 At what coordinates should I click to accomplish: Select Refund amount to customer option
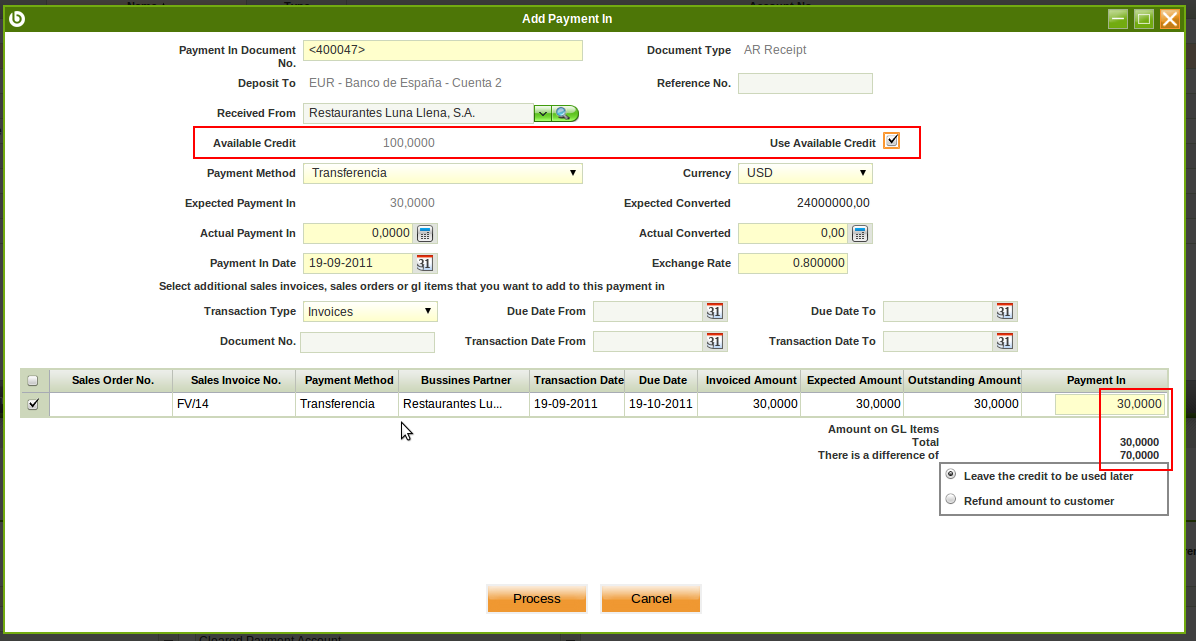click(951, 500)
